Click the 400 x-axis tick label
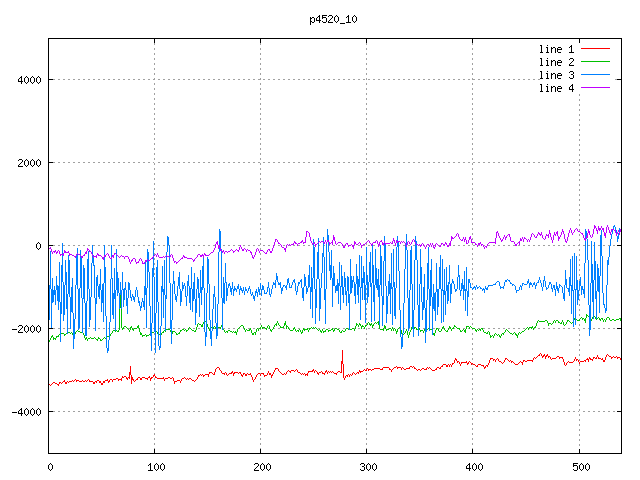Viewport: 640px width, 480px height. pos(473,466)
